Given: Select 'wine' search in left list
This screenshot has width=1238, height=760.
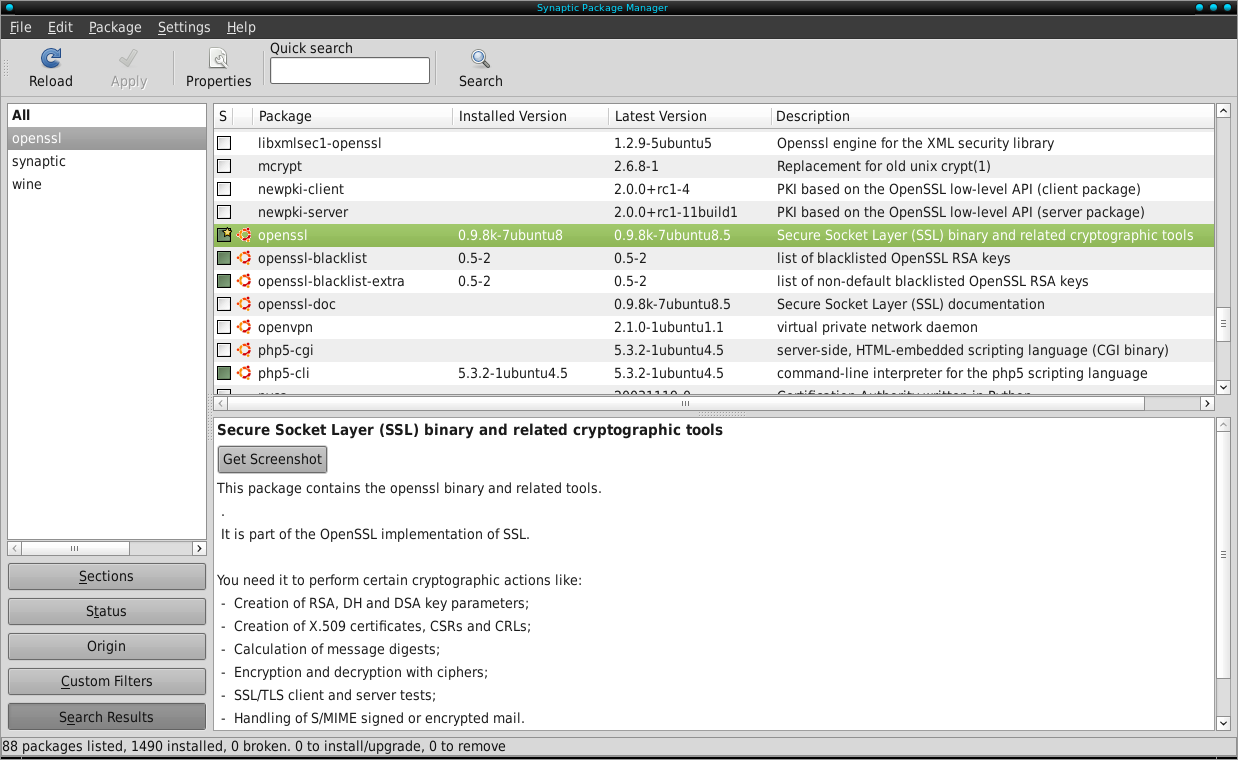Looking at the screenshot, I should (106, 184).
